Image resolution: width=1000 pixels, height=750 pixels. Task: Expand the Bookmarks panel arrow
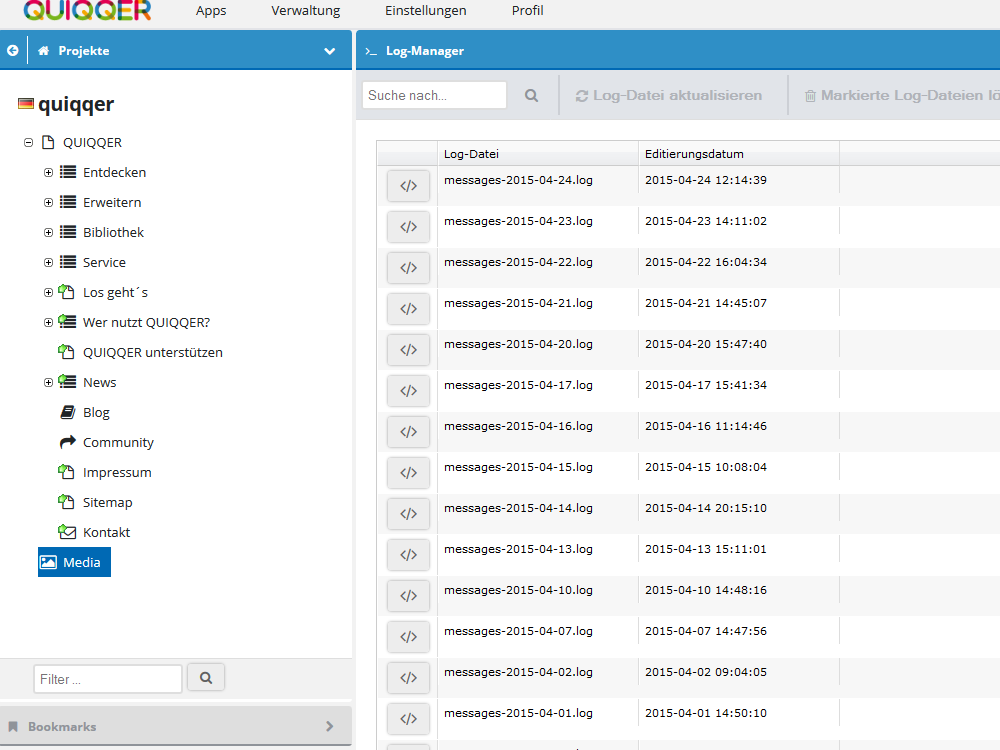click(x=329, y=726)
